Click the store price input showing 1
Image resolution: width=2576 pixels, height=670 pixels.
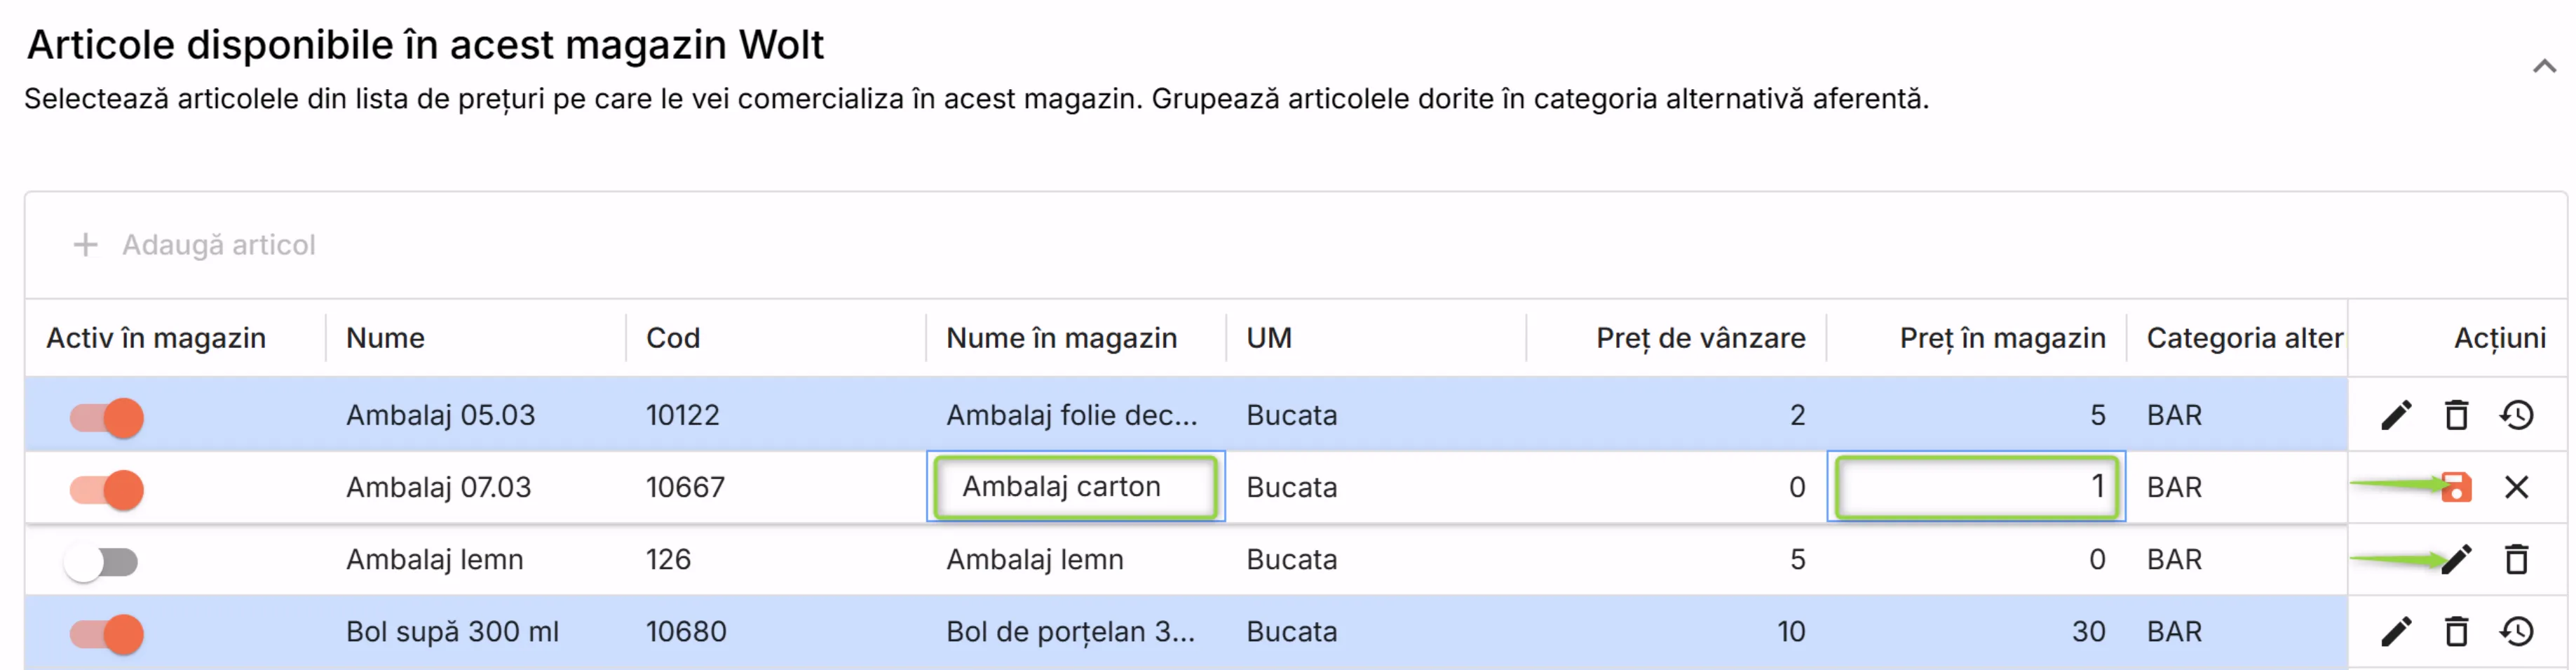pyautogui.click(x=1977, y=487)
